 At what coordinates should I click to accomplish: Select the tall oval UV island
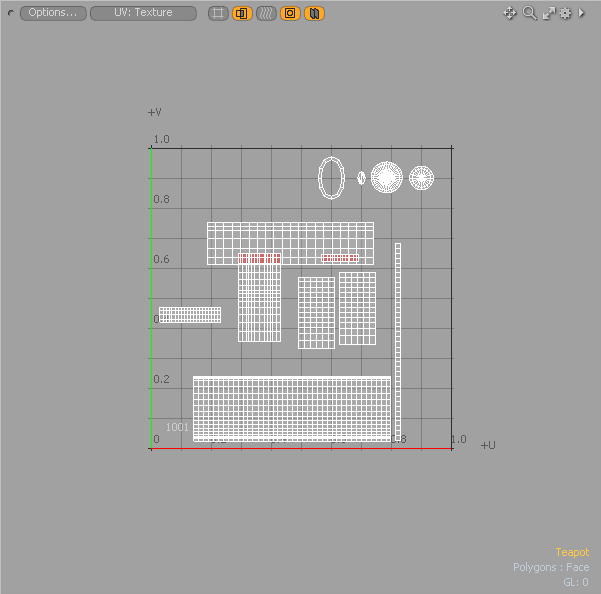tap(331, 178)
